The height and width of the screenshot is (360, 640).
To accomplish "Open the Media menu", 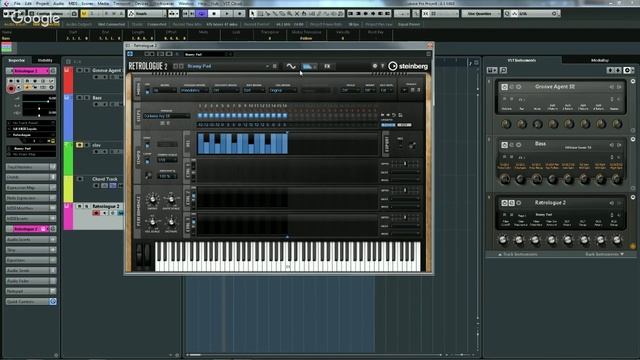I will pos(103,3).
